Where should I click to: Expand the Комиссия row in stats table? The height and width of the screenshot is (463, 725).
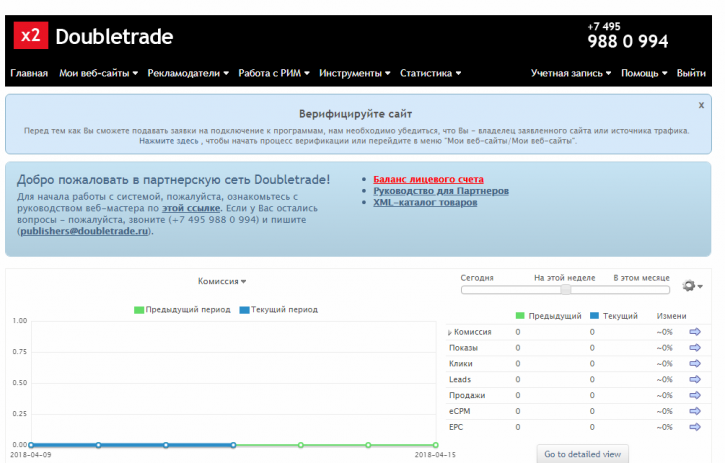[x=450, y=333]
